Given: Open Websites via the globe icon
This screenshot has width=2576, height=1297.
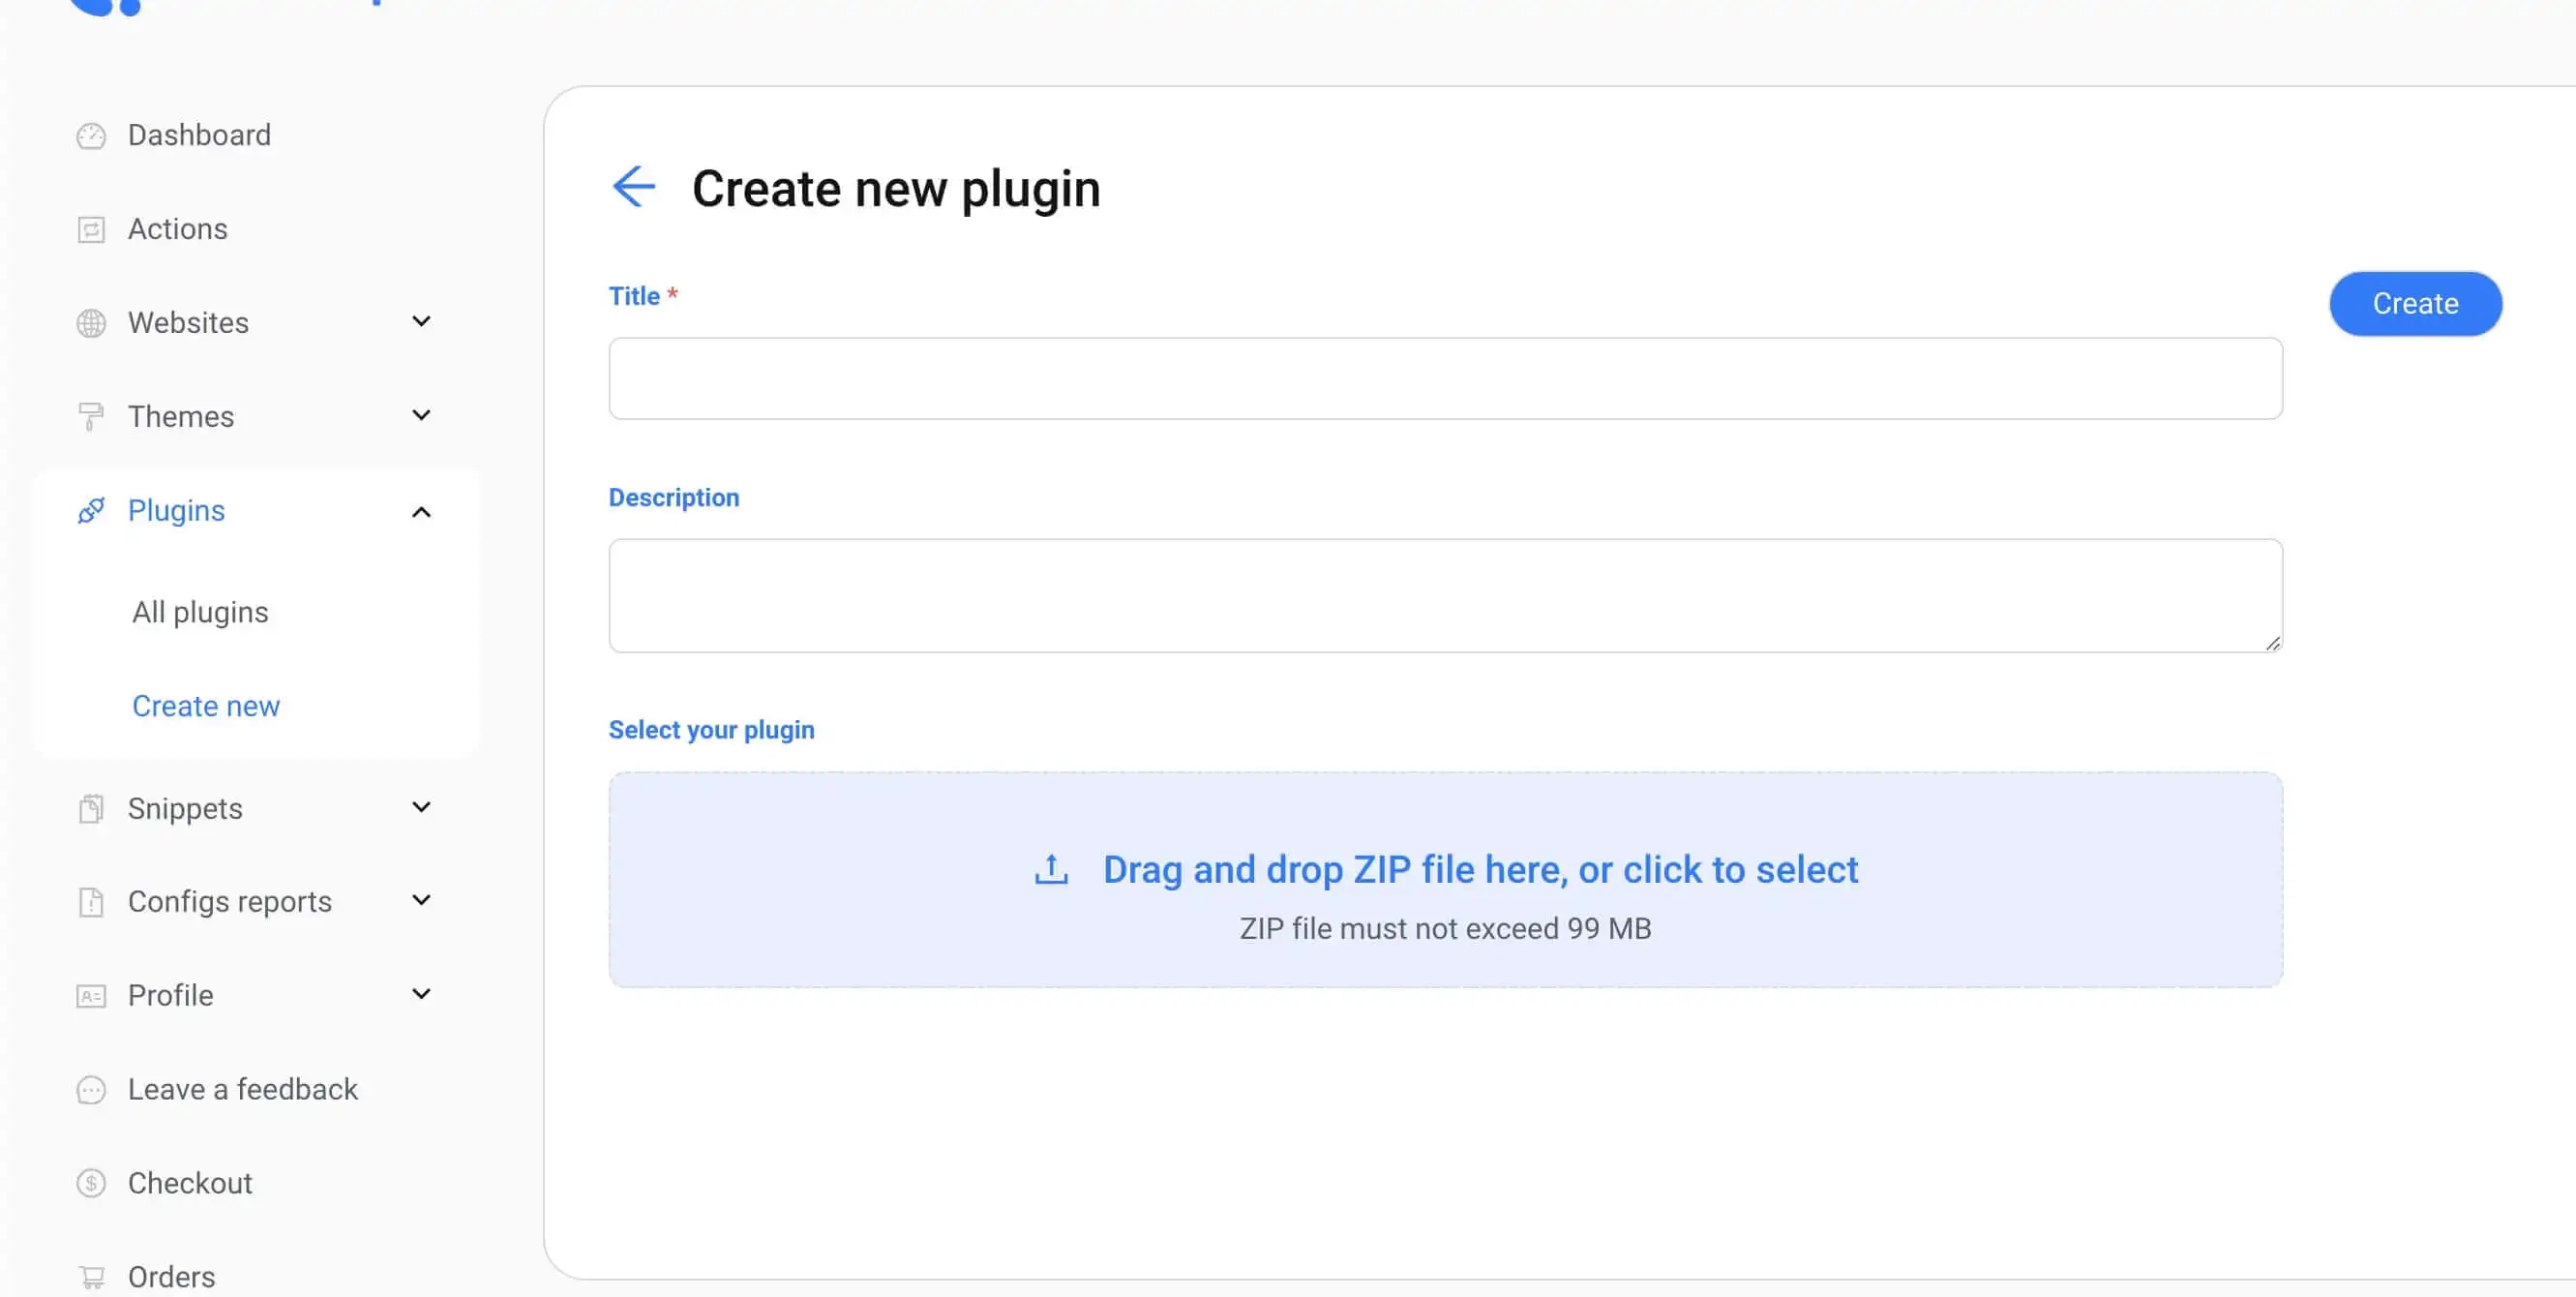Looking at the screenshot, I should 91,322.
